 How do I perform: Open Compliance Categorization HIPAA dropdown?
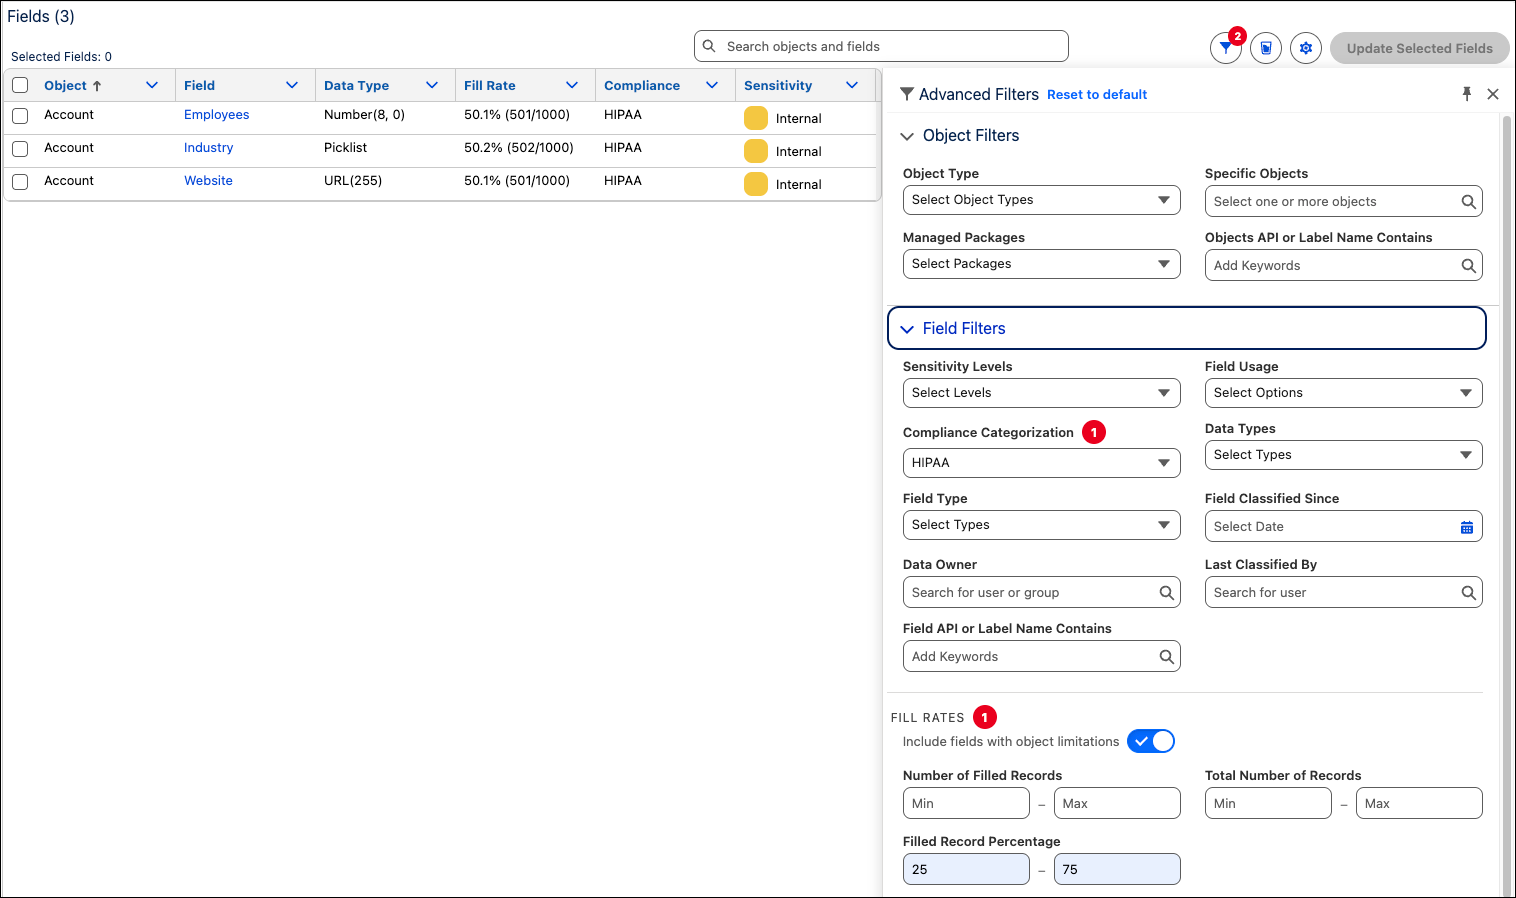1041,463
